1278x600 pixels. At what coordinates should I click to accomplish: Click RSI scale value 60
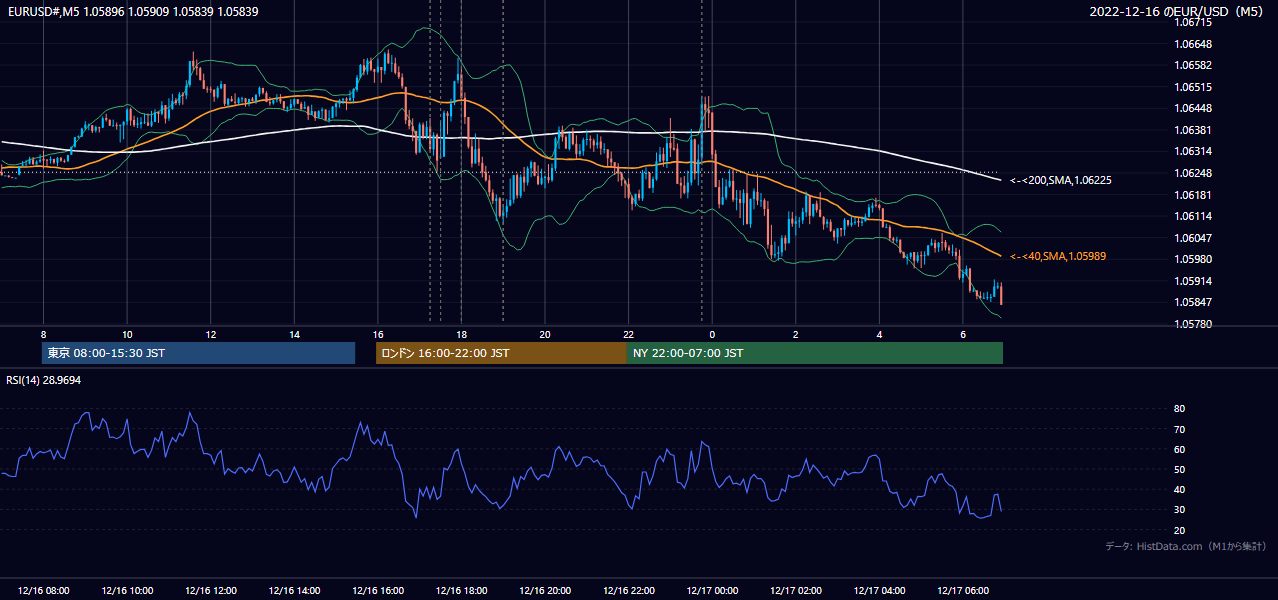coord(1180,449)
